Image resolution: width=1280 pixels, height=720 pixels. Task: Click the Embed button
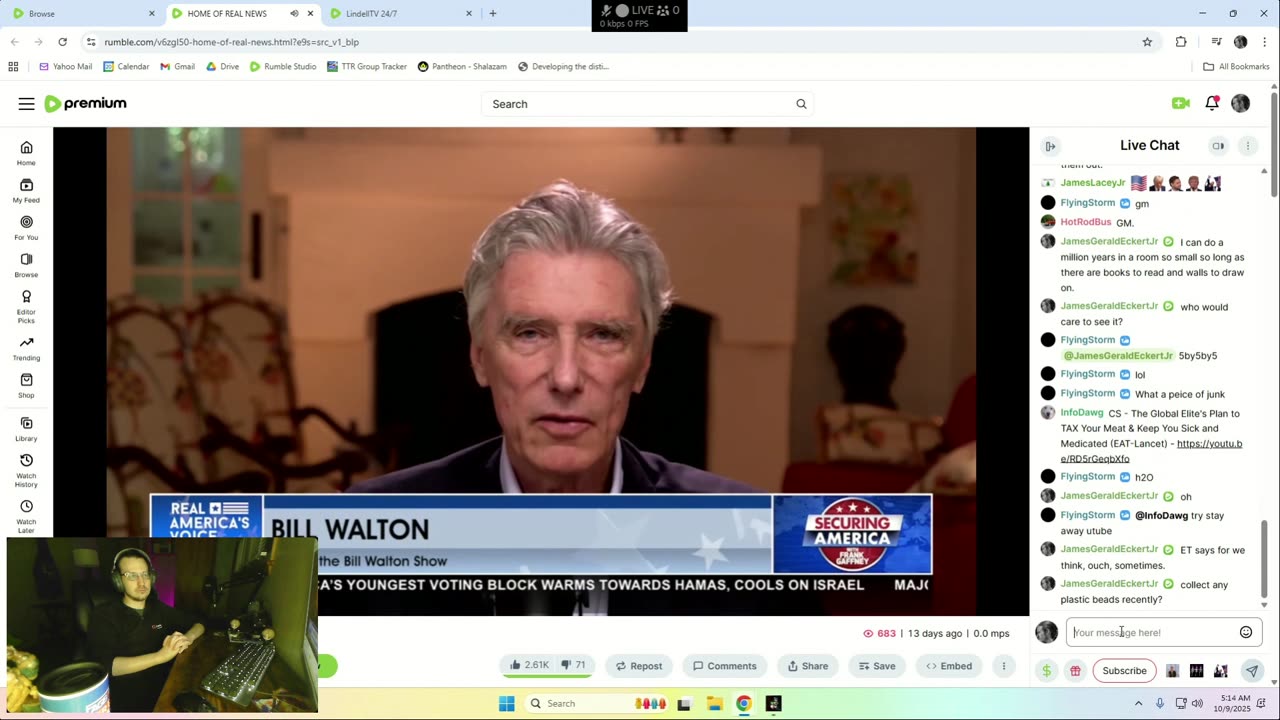948,666
